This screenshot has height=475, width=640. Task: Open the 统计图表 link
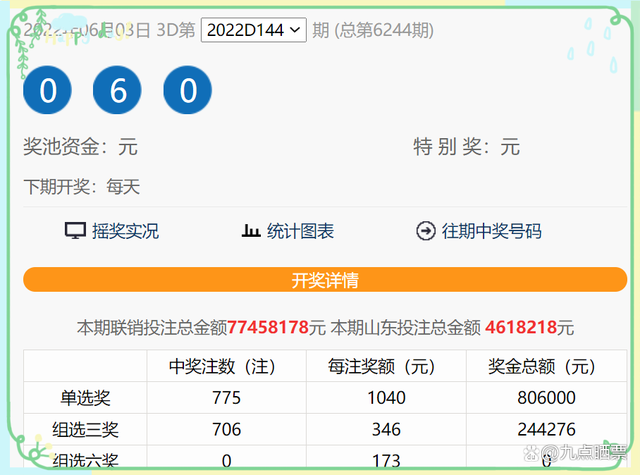click(300, 231)
